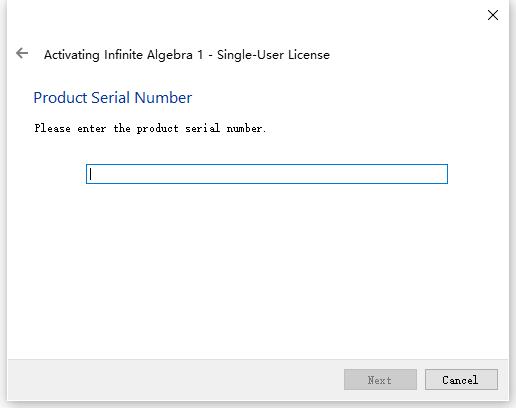Focus the product serial number field
Screen dimensions: 516x408
267,174
